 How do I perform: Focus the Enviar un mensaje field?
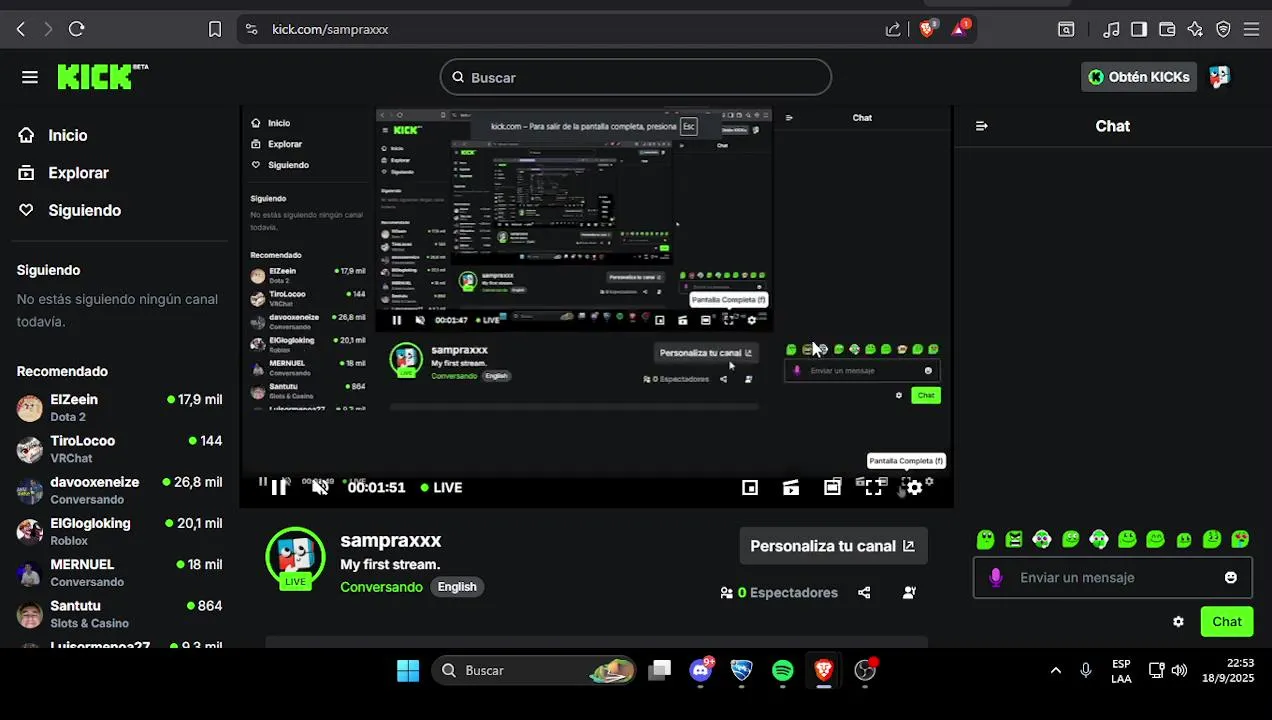pos(1112,578)
